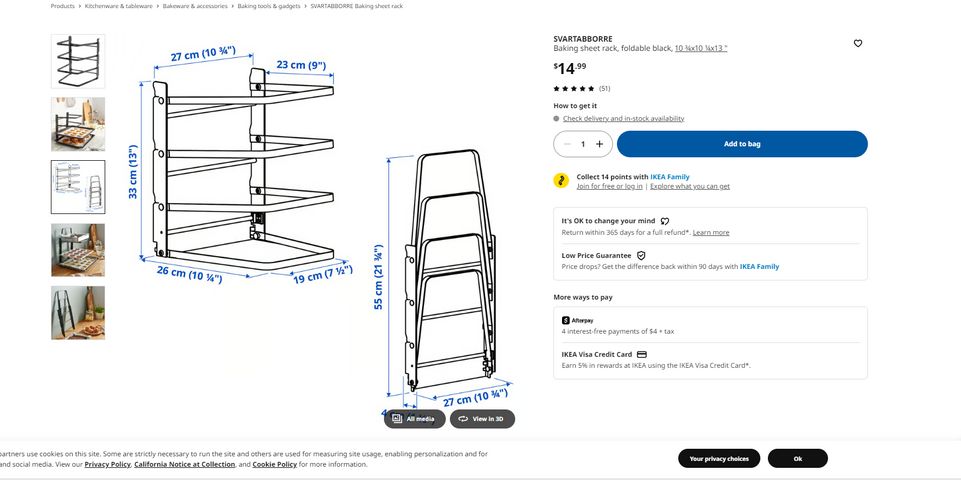Select the first rack product thumbnail
Image resolution: width=961 pixels, height=480 pixels.
(78, 61)
